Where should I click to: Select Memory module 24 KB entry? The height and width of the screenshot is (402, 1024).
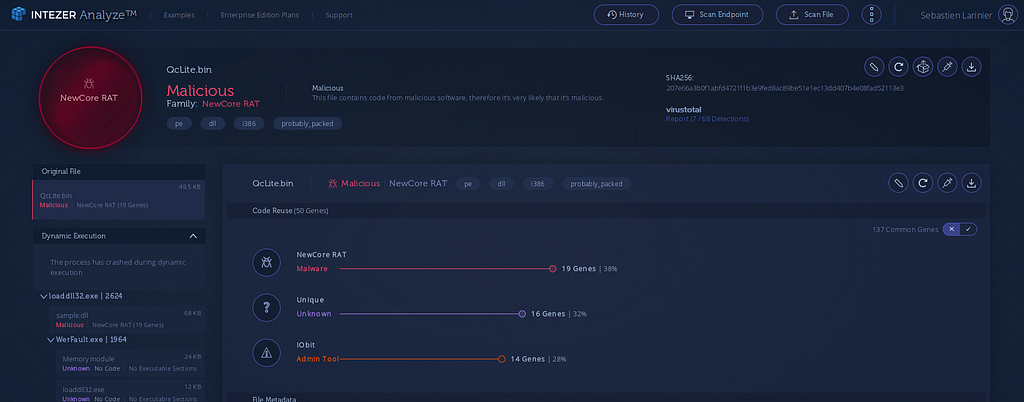click(129, 363)
